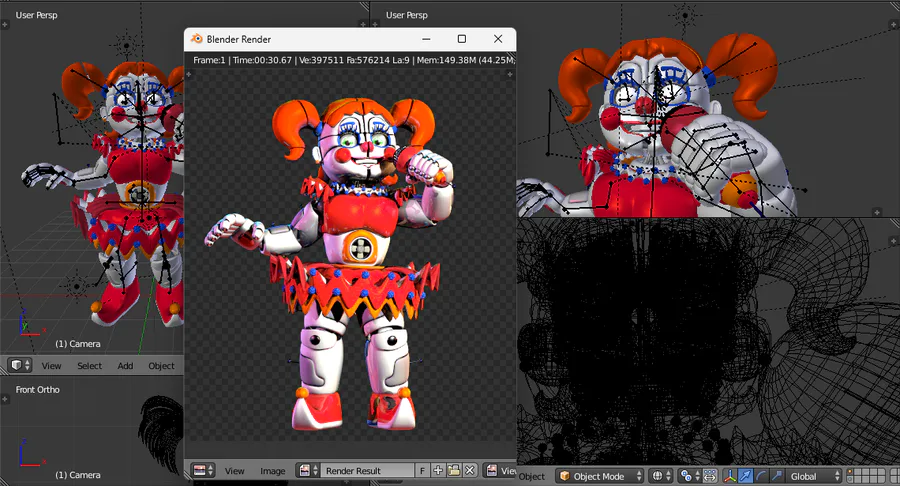Minimize the Blender Render window

[x=426, y=39]
